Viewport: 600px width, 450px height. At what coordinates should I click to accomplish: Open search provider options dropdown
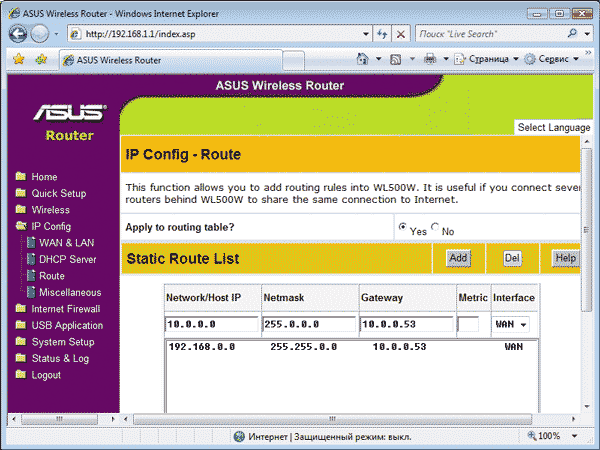(x=587, y=34)
